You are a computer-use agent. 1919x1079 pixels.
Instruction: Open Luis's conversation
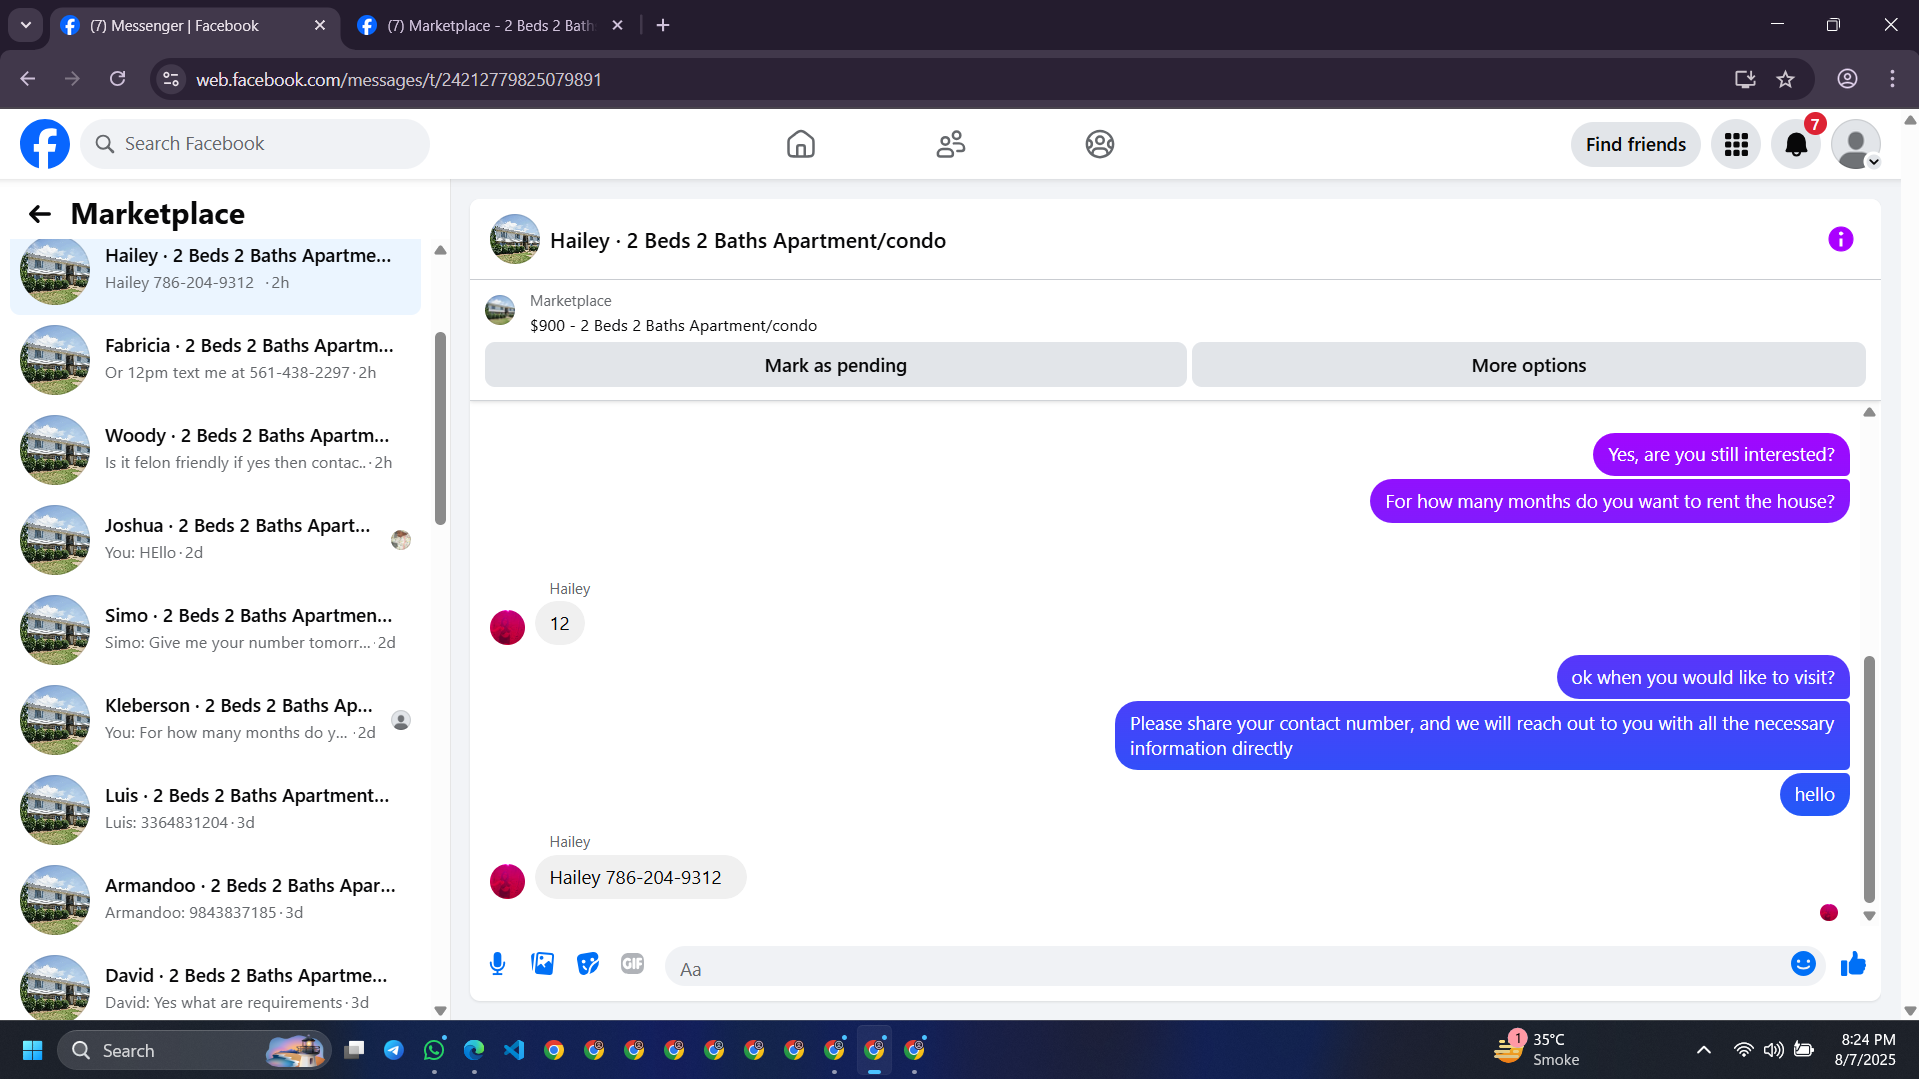point(215,810)
